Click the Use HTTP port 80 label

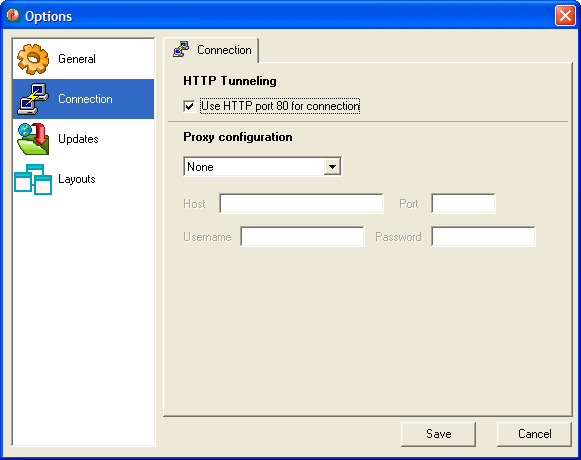point(280,106)
